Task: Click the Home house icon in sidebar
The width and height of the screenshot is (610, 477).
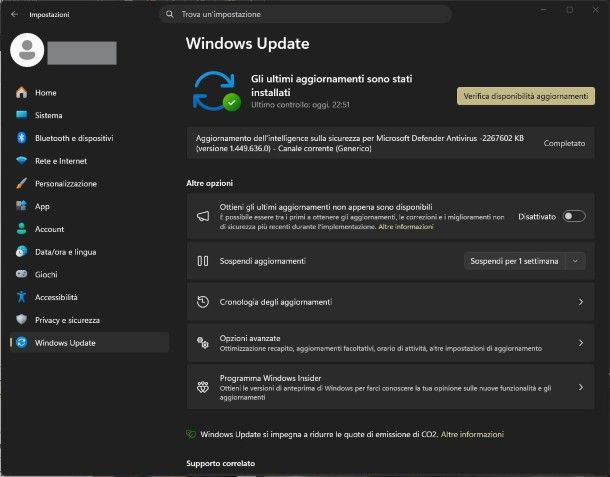Action: point(22,93)
